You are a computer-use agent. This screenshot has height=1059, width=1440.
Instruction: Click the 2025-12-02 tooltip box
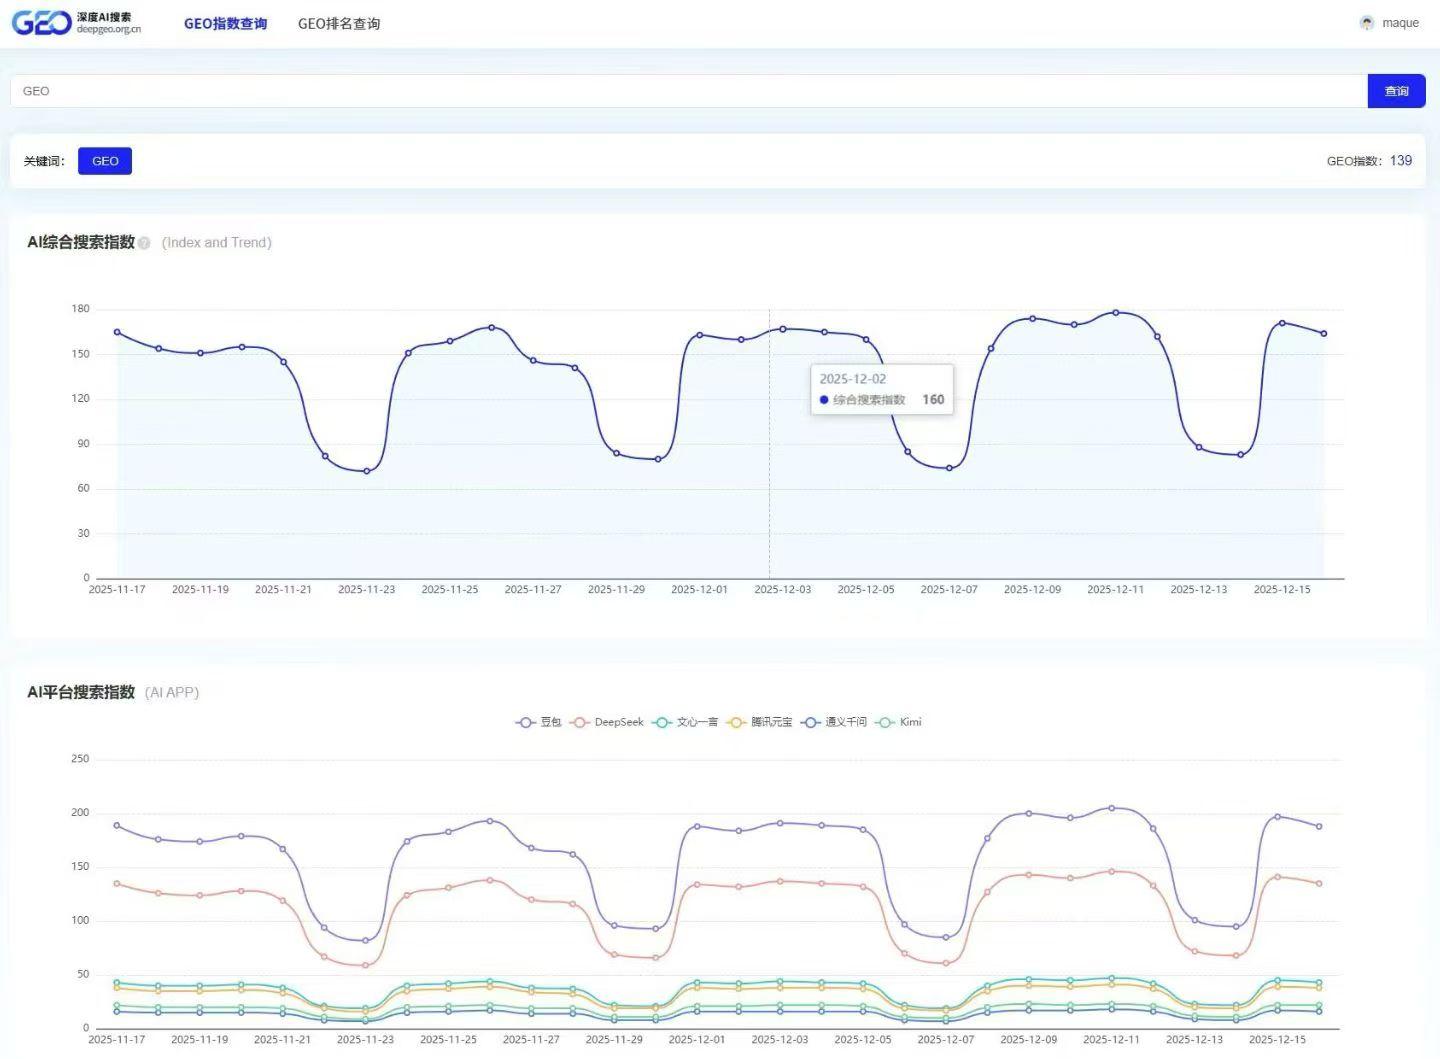[x=882, y=389]
